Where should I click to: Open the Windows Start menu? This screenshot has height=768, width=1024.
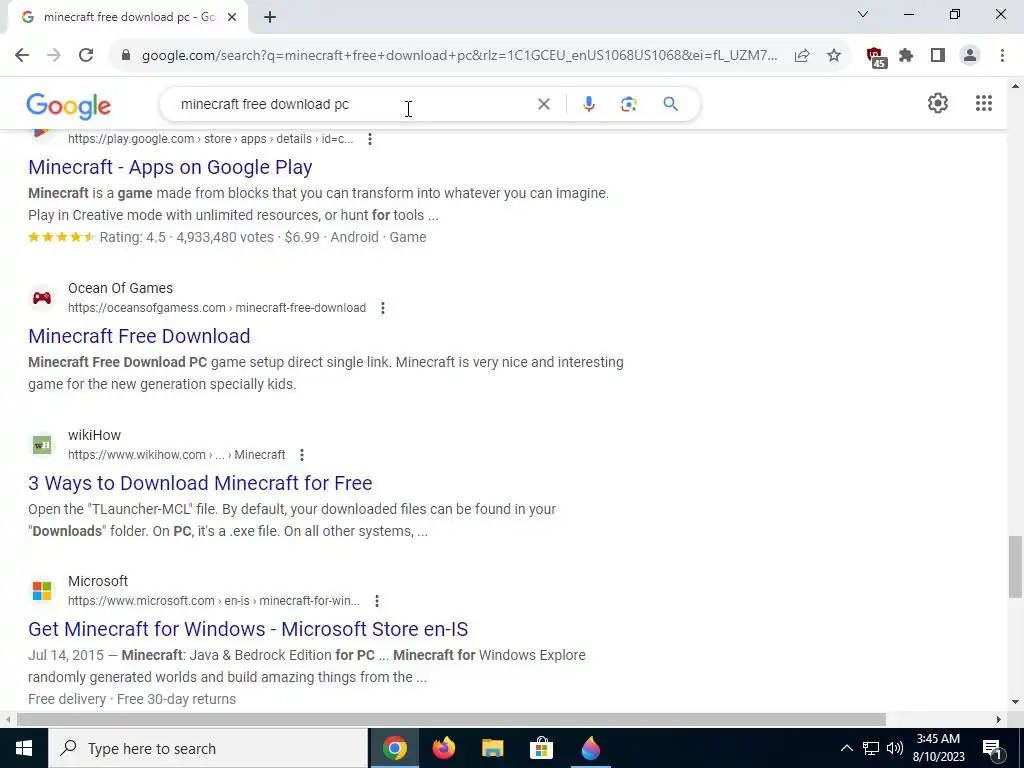[24, 748]
